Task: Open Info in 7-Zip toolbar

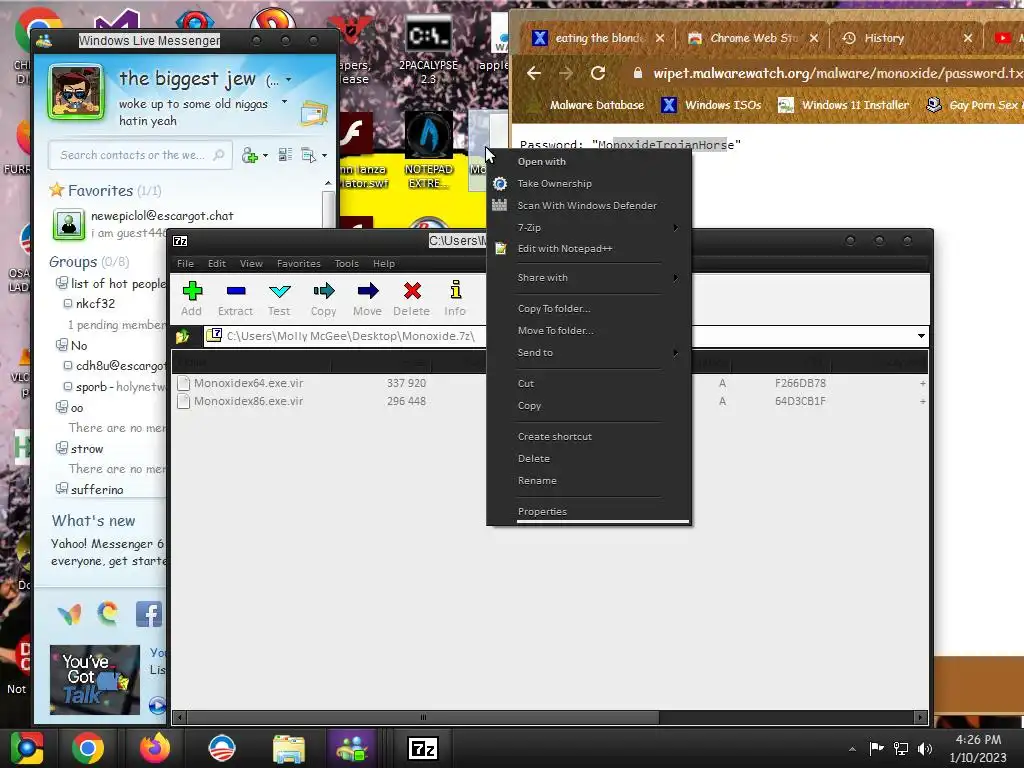Action: point(455,298)
